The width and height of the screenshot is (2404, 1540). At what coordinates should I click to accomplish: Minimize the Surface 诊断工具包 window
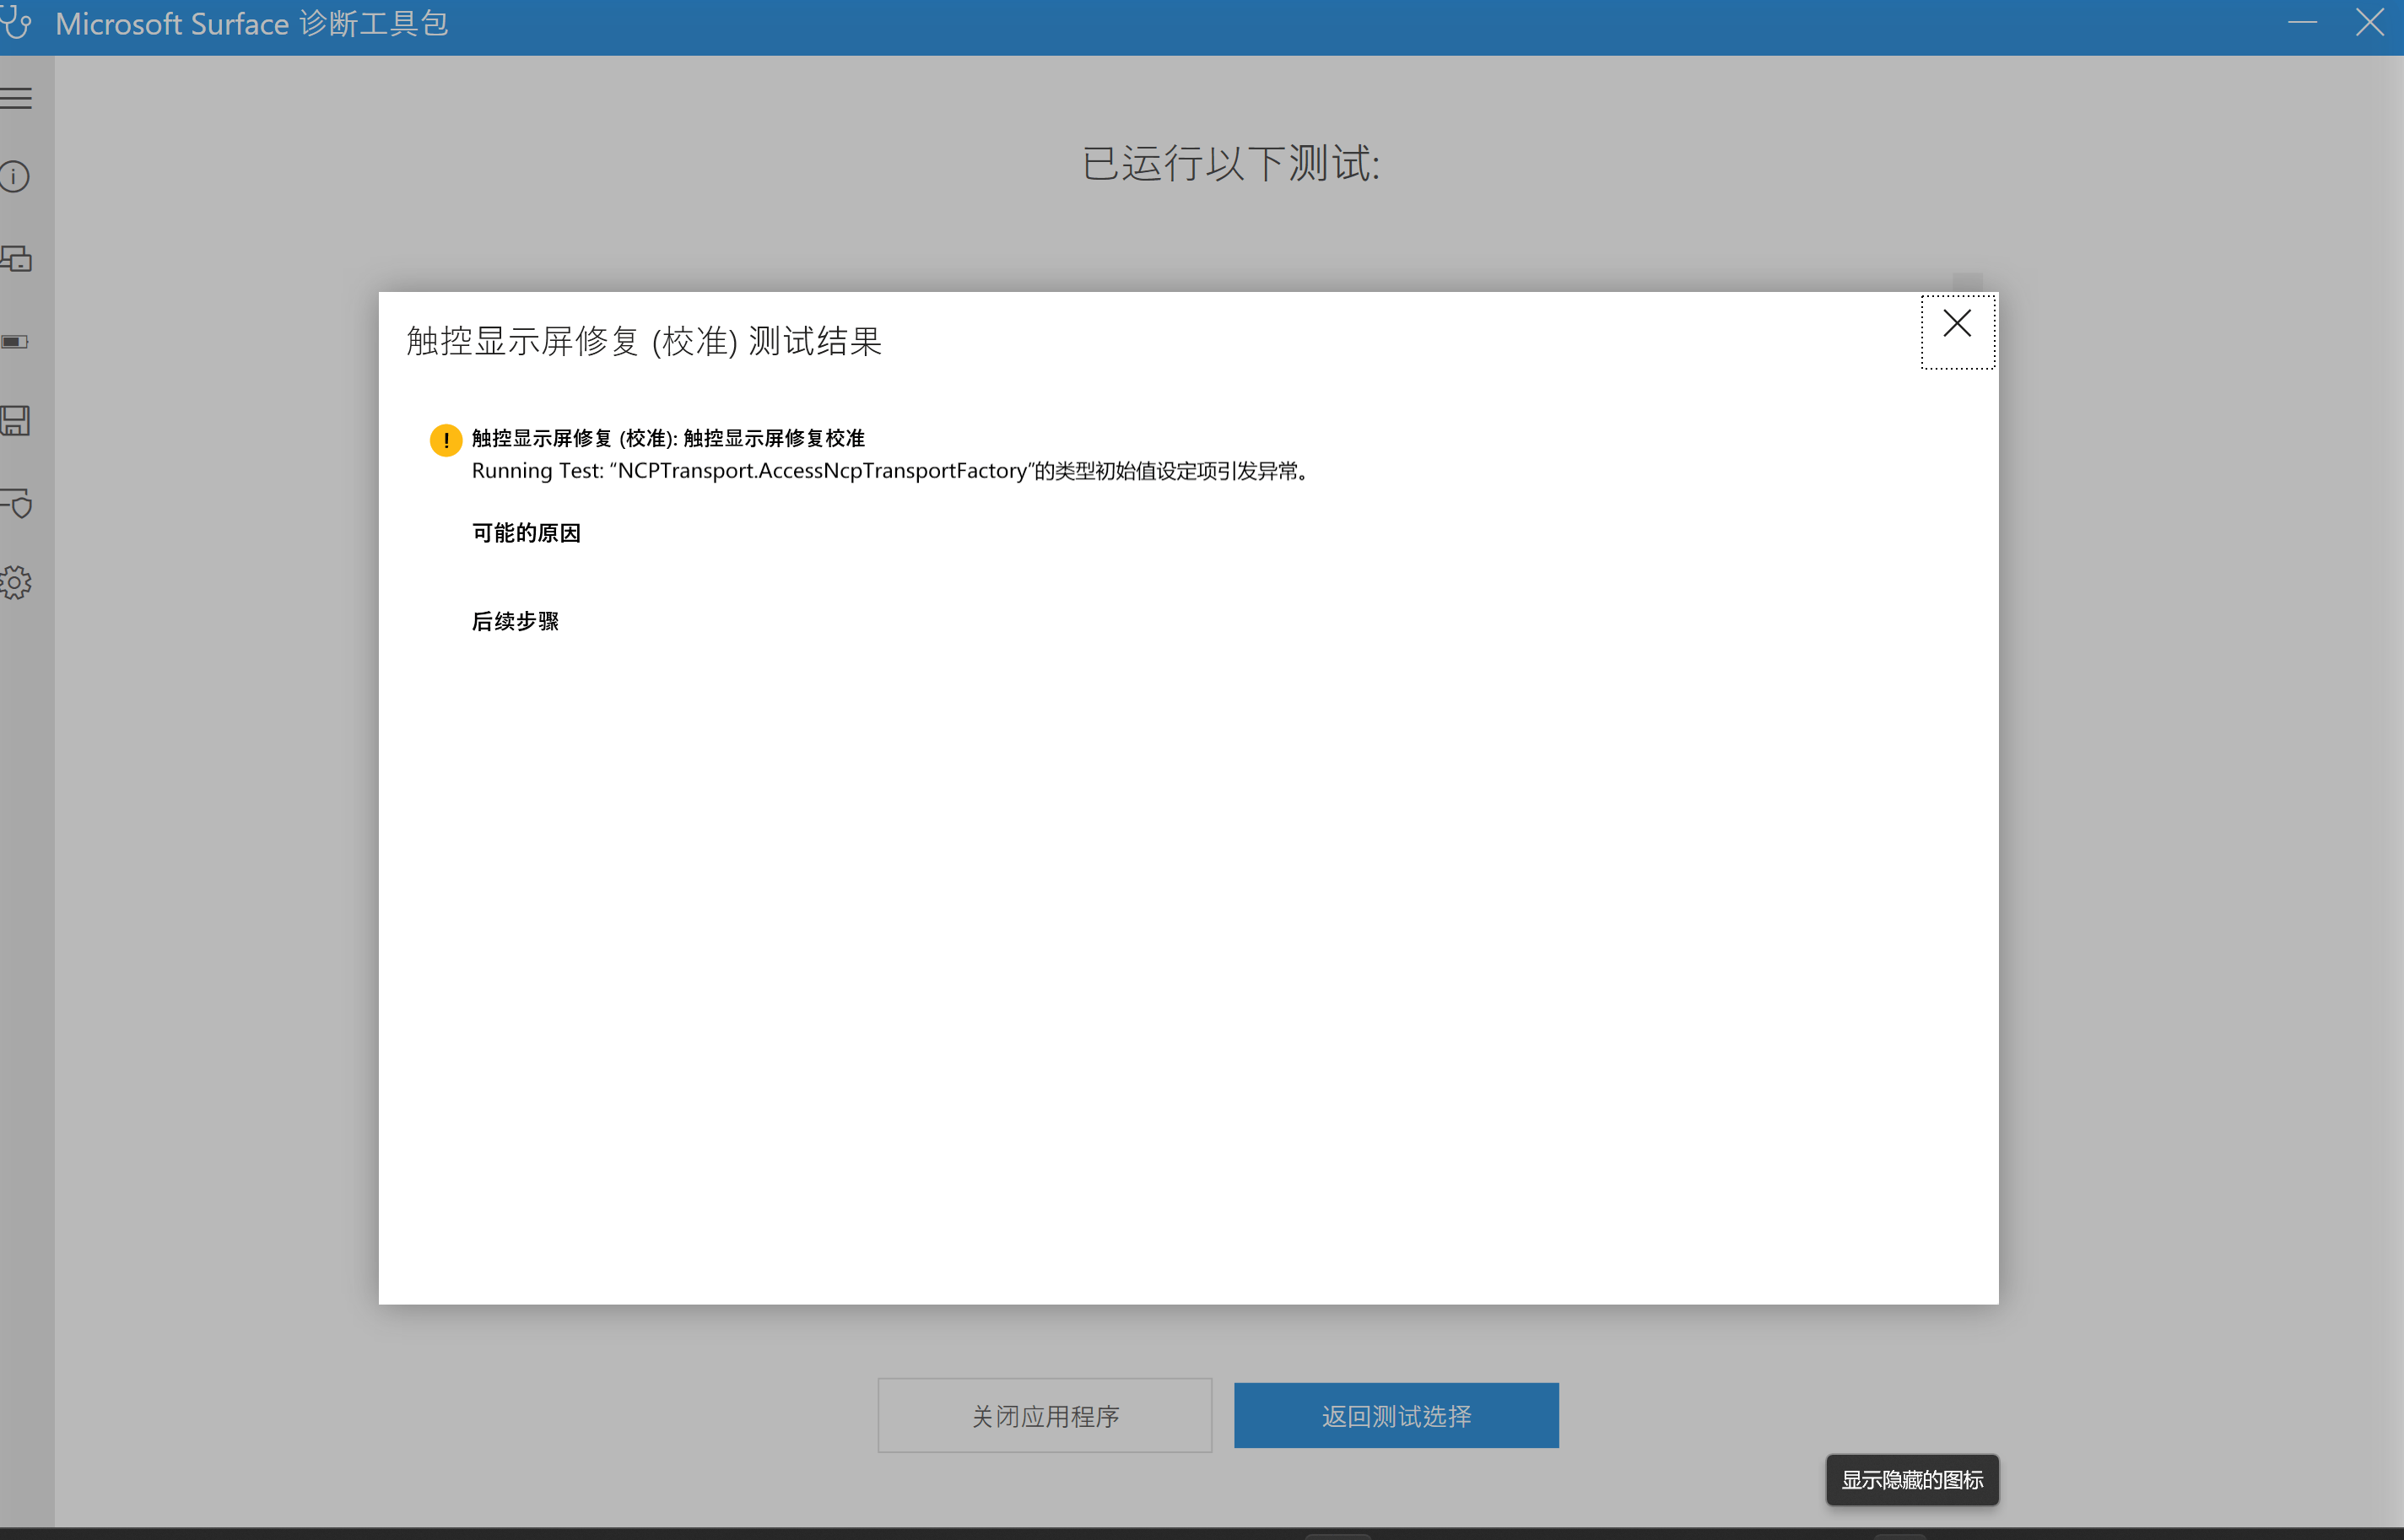(x=2301, y=22)
